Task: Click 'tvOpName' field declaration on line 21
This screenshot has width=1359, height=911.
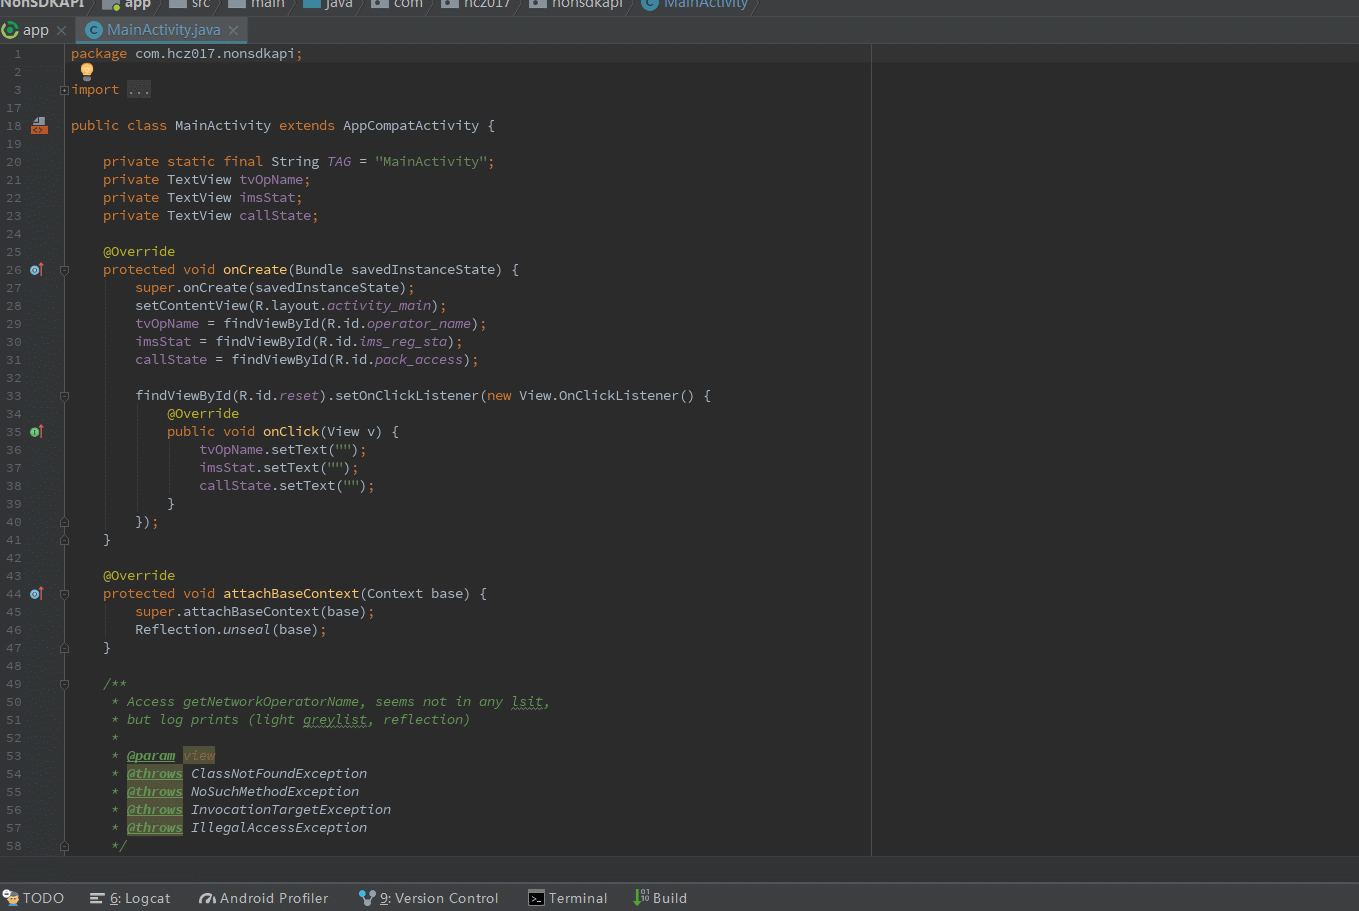Action: (x=271, y=180)
